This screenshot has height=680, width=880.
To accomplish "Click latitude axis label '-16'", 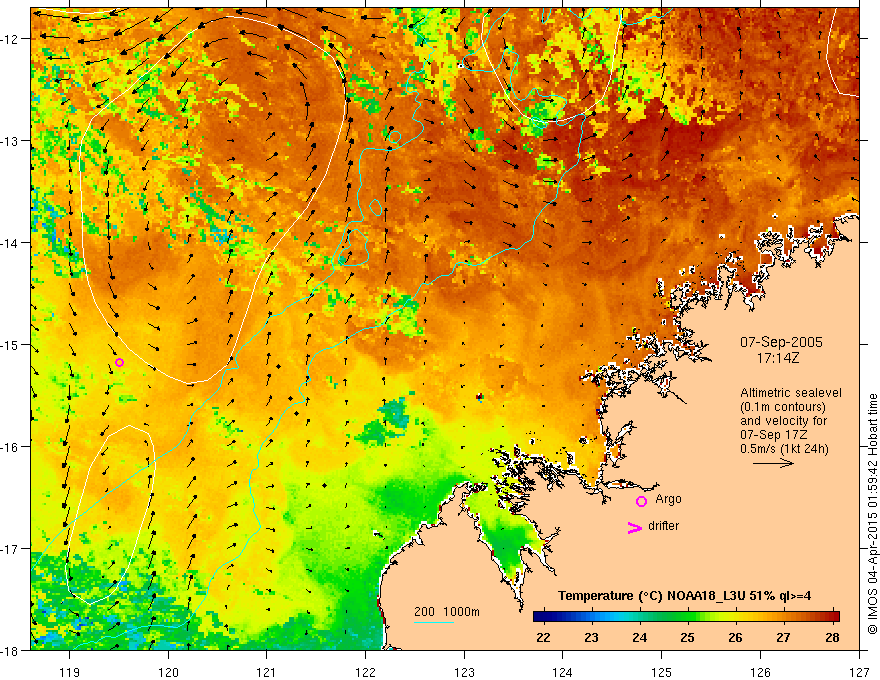I will [x=11, y=447].
